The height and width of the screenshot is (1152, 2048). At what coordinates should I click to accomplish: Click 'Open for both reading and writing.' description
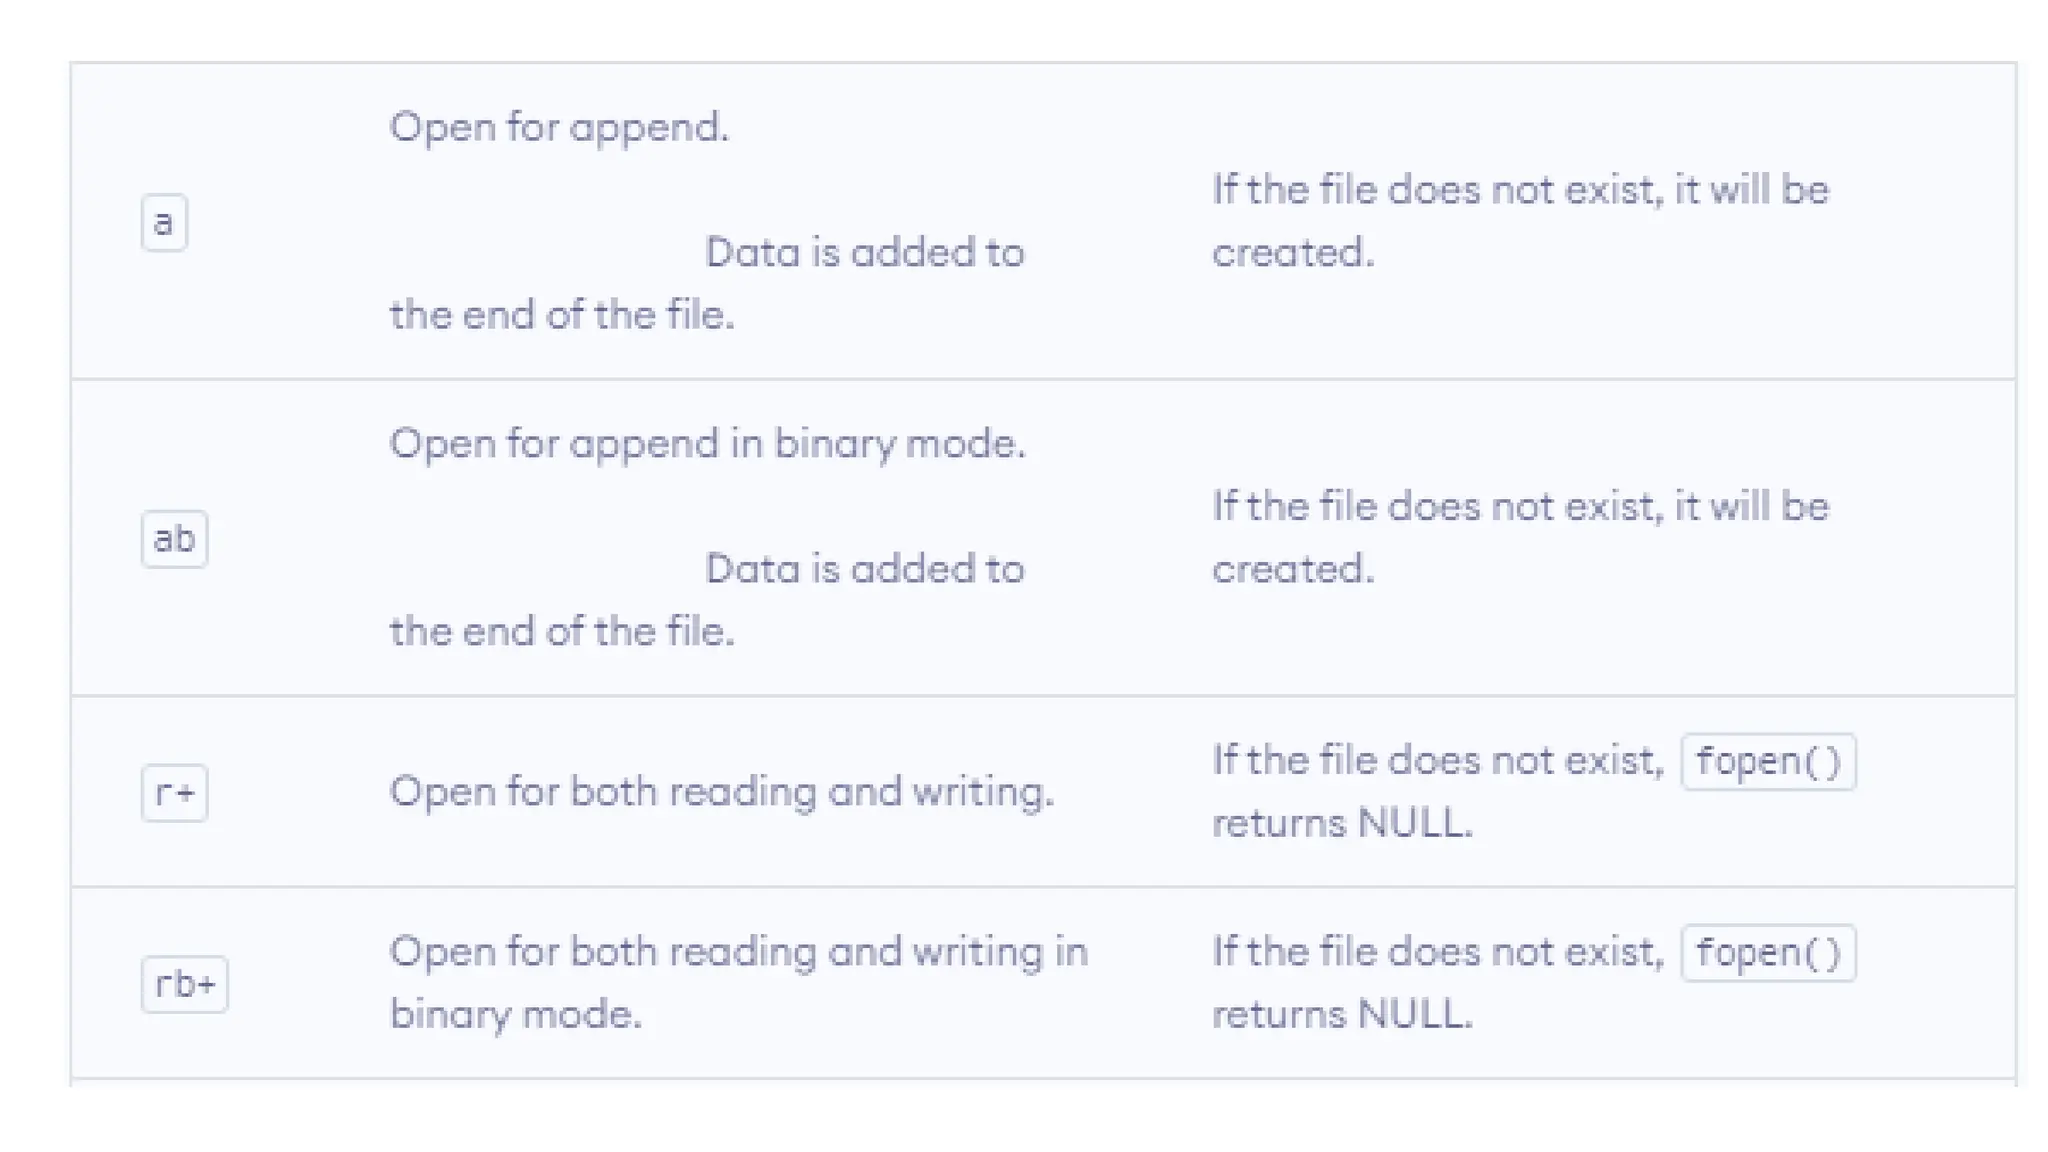721,792
